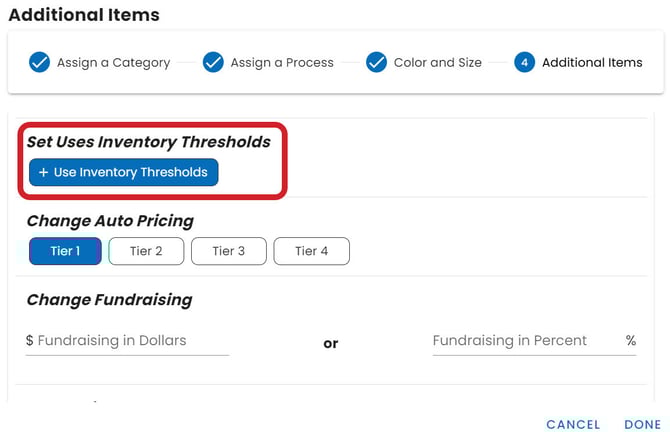Click Done to finish the setup

643,425
